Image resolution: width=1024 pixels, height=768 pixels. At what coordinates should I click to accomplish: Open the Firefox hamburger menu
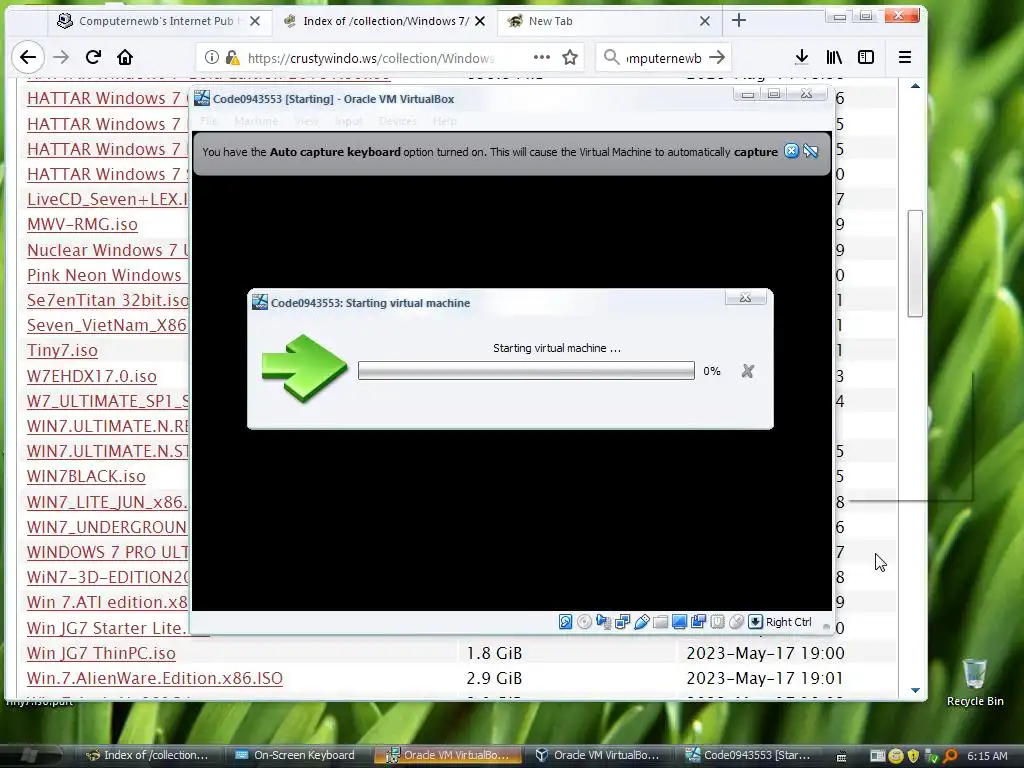(x=904, y=57)
